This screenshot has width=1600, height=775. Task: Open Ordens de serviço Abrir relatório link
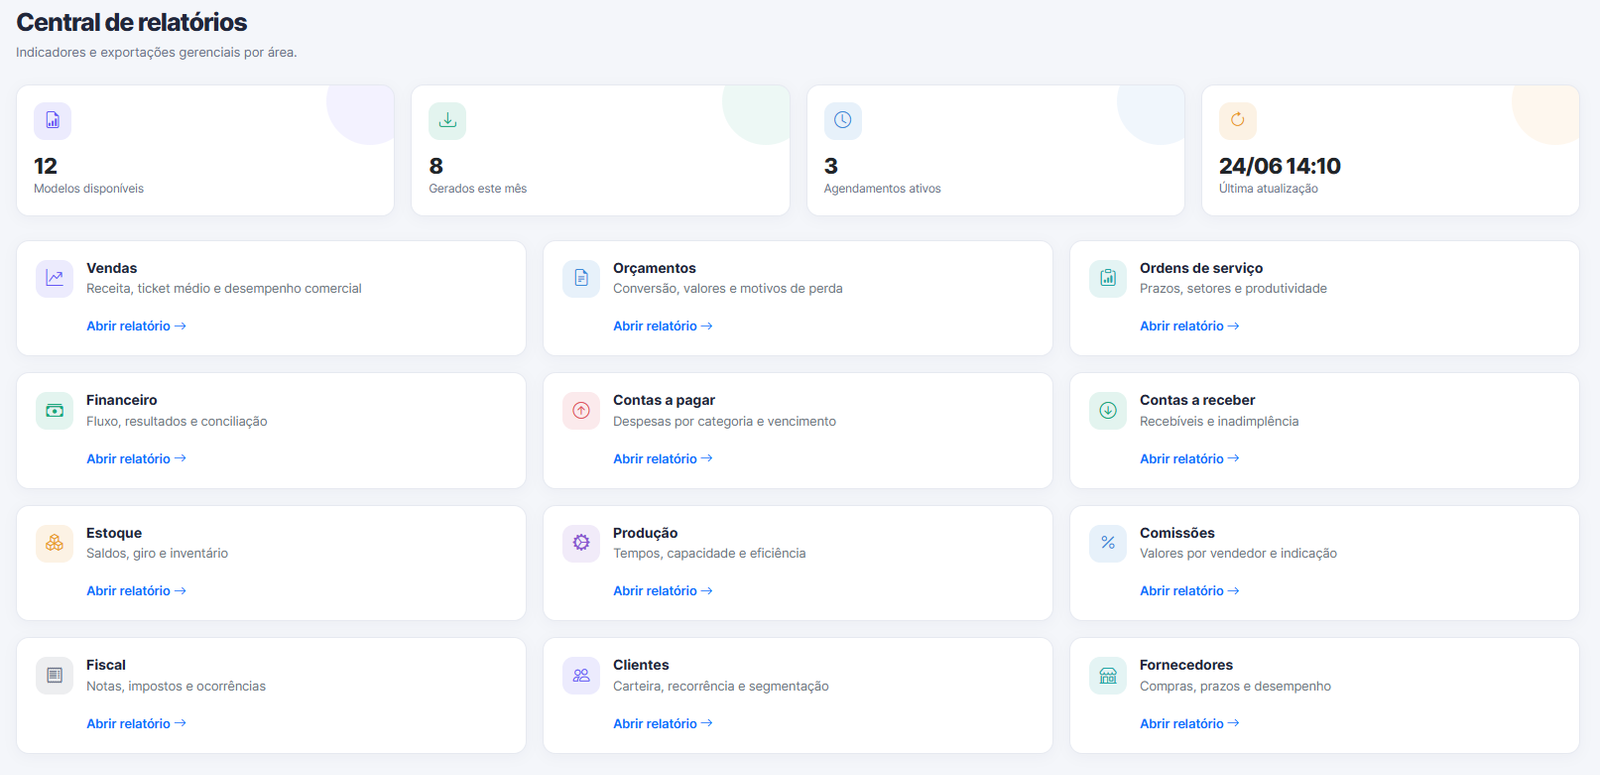[1190, 326]
